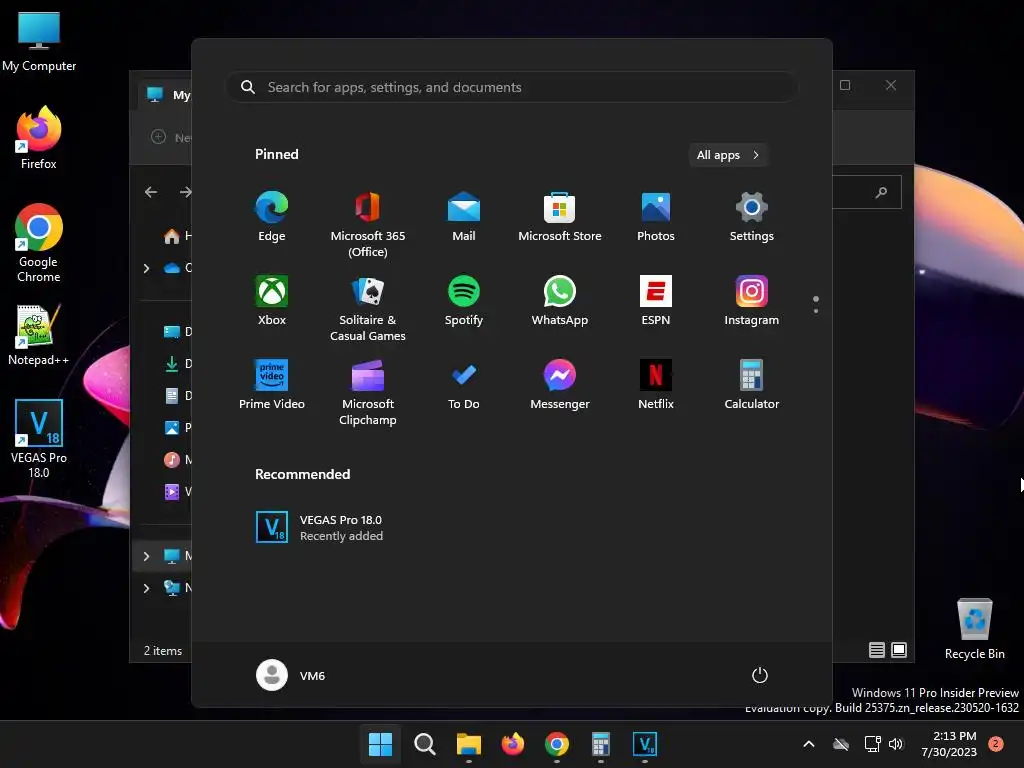
Task: Launch the Photos app
Action: (x=656, y=216)
